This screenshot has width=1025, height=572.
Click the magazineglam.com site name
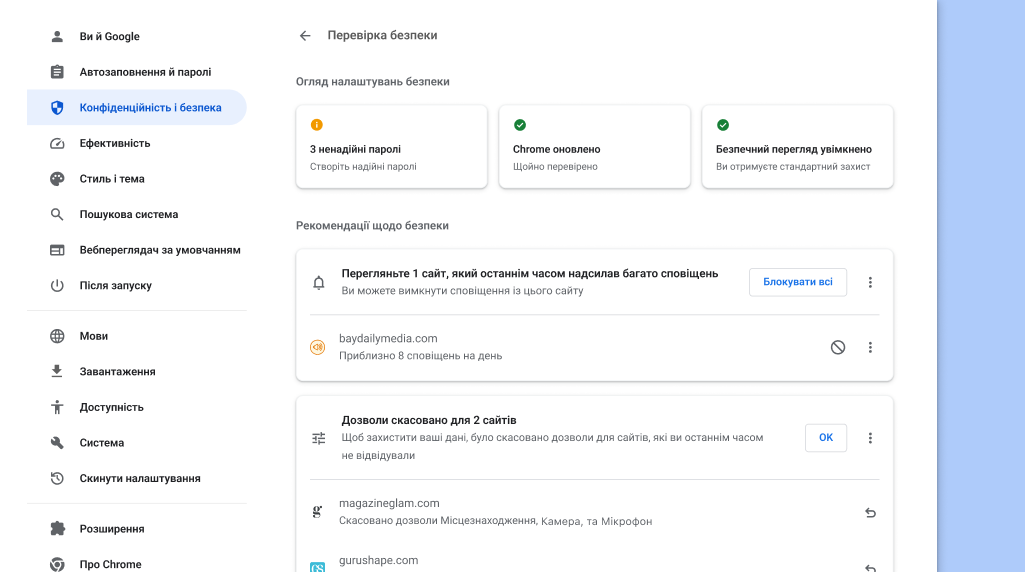tap(389, 503)
